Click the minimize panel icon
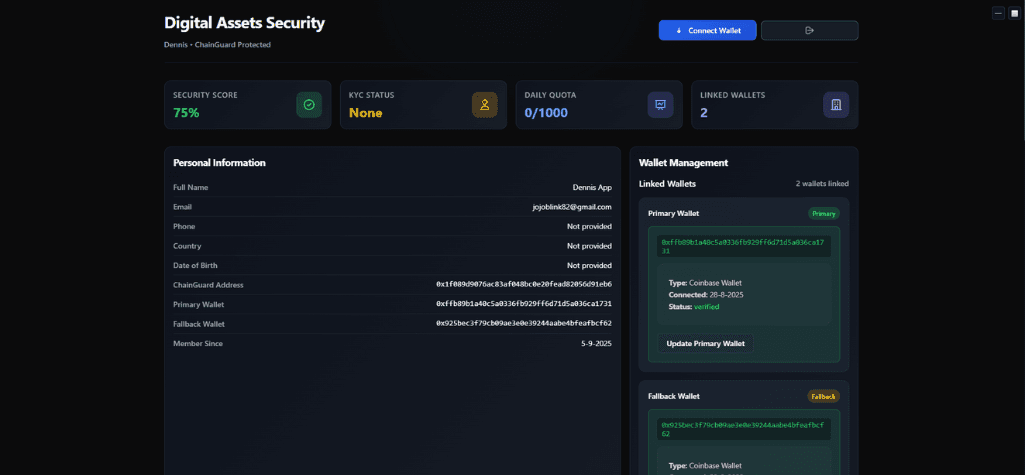Viewport: 1025px width, 475px height. pyautogui.click(x=998, y=13)
